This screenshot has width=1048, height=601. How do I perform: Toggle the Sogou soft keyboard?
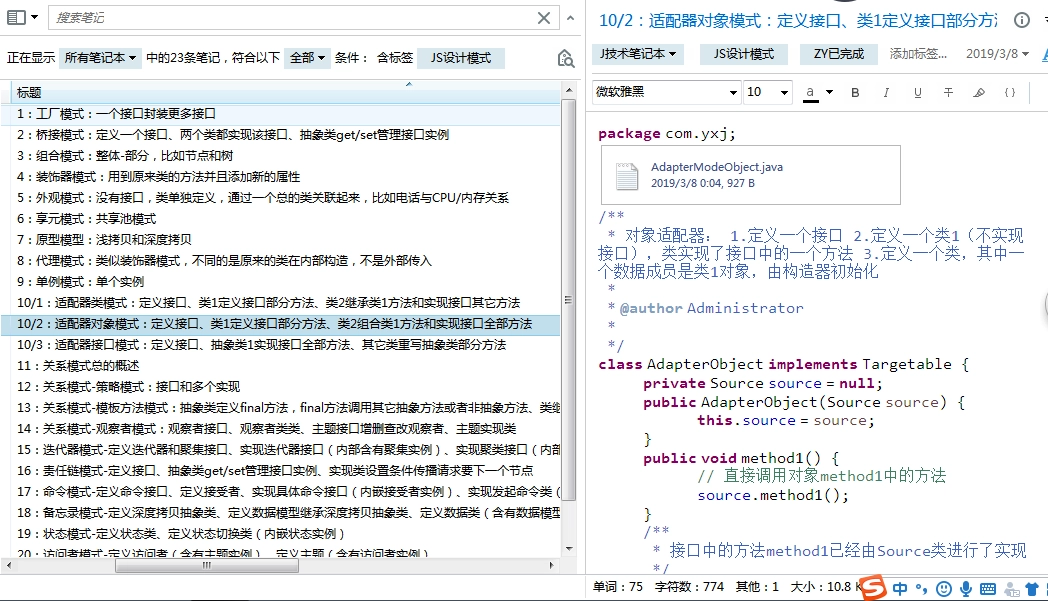coord(987,587)
